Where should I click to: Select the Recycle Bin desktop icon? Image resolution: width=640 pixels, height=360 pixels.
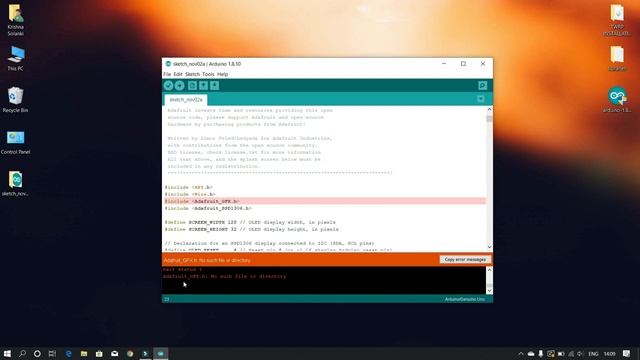[16, 100]
